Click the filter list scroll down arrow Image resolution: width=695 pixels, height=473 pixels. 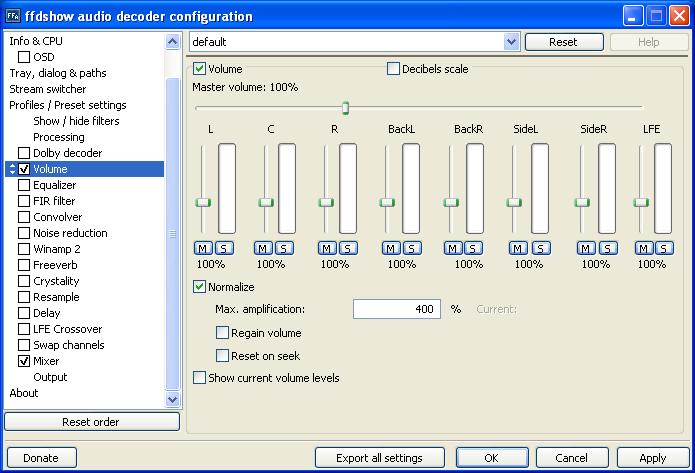[172, 399]
